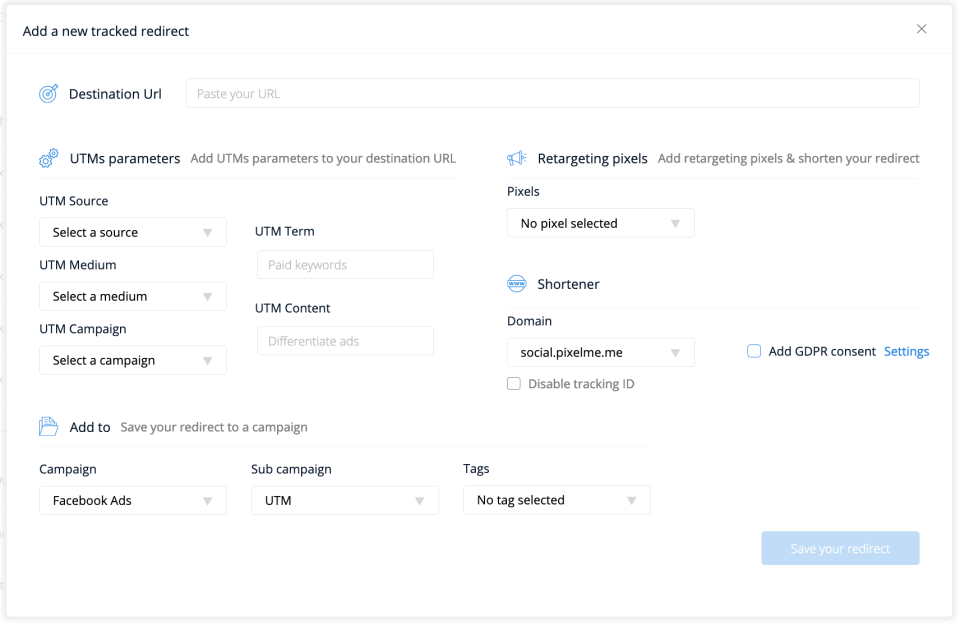The image size is (960, 625).
Task: Change the shortener Domain dropdown
Action: [600, 352]
